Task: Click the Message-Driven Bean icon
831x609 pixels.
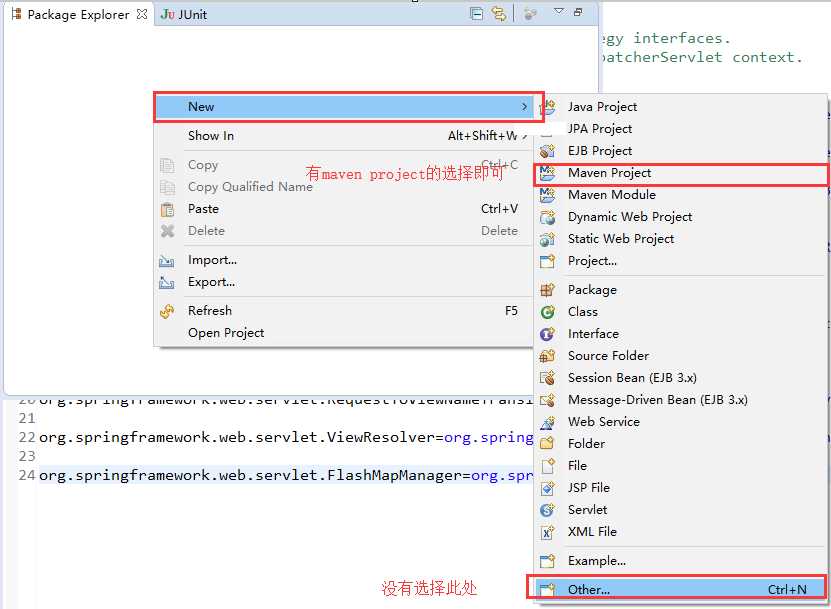Action: 547,400
